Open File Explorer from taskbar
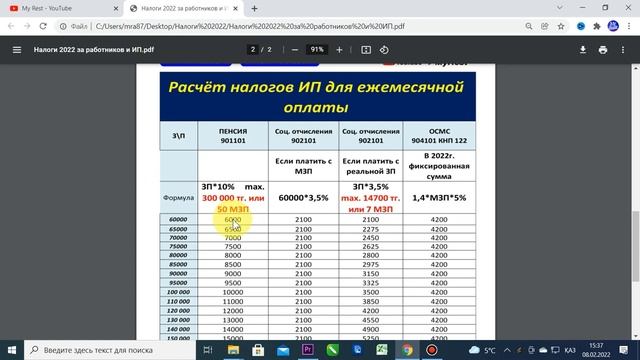Screen dimensions: 640x360 [233, 350]
